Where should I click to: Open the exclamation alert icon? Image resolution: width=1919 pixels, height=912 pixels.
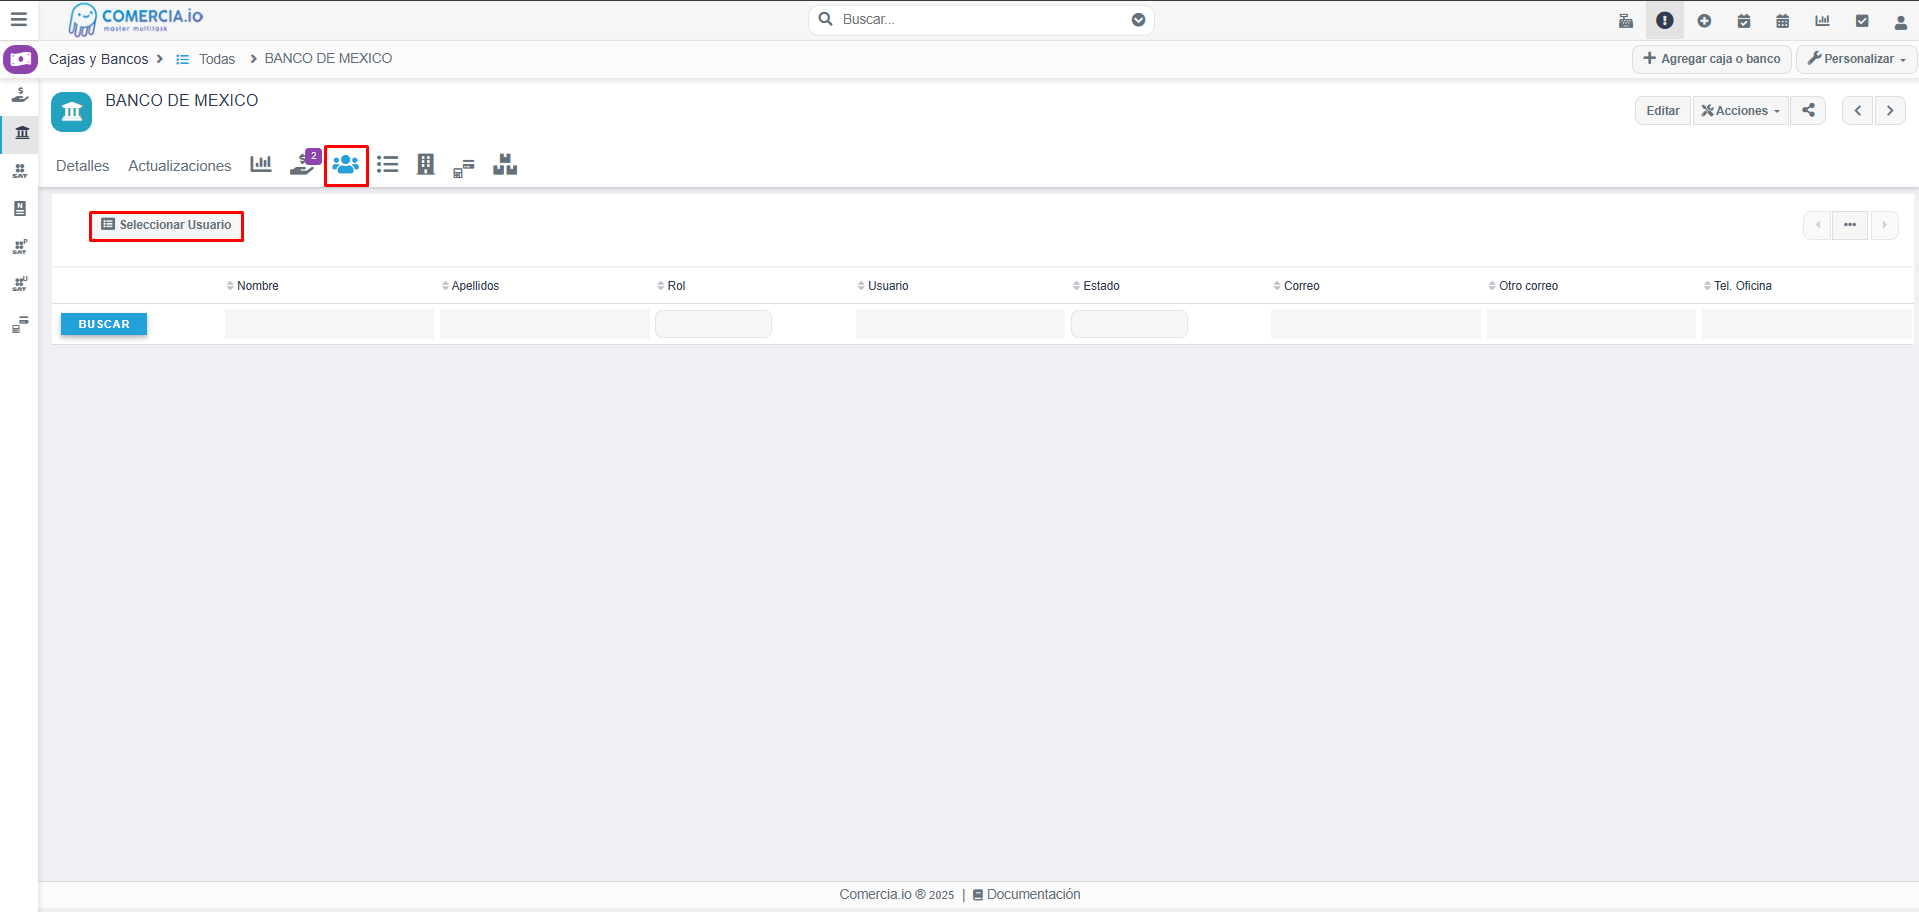point(1665,20)
